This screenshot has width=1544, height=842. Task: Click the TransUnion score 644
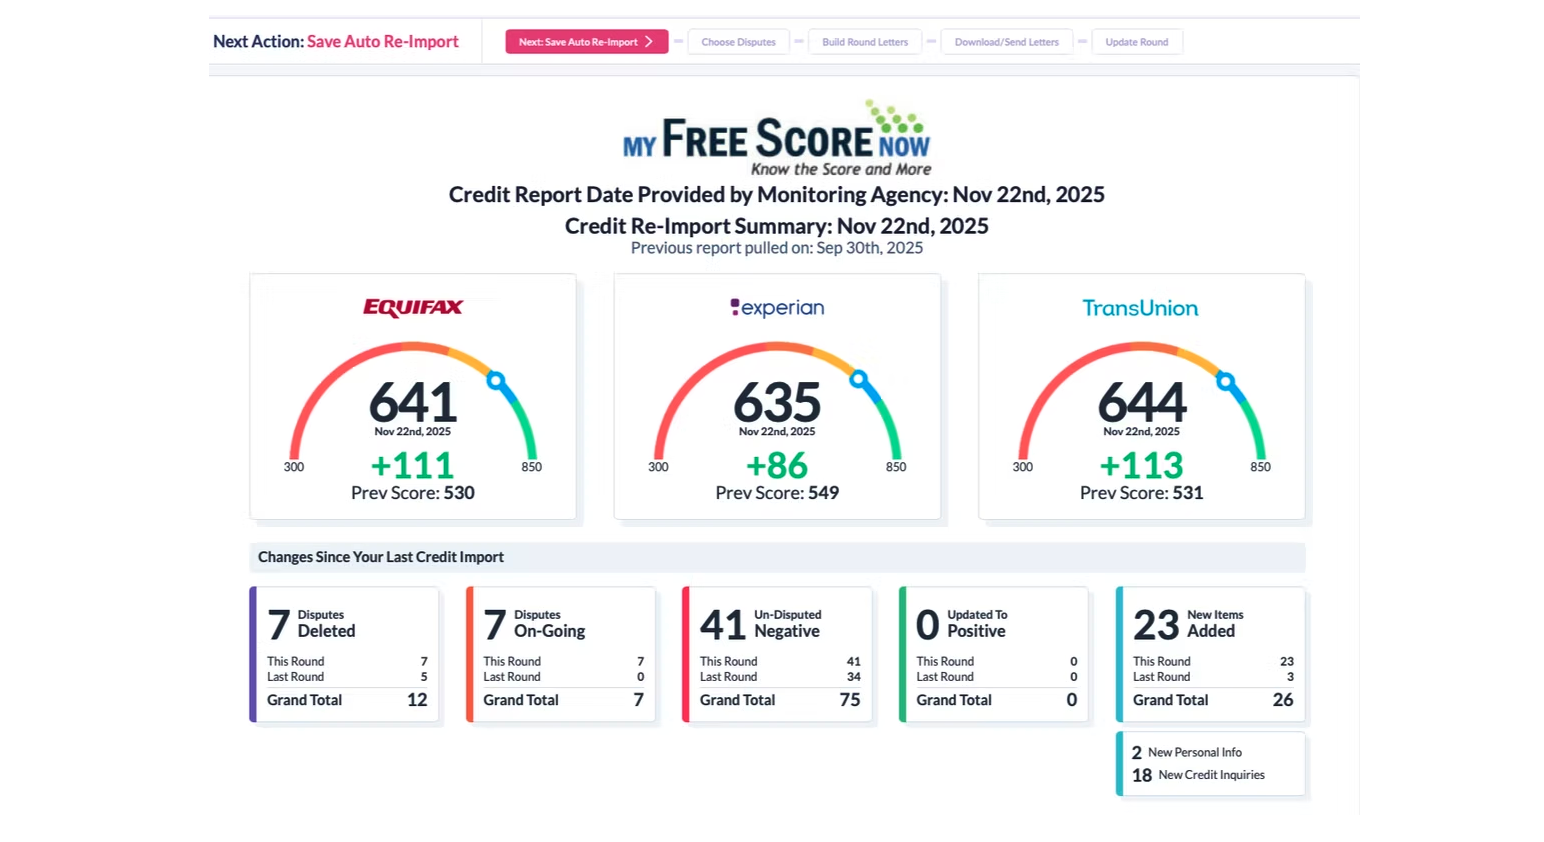coord(1141,402)
